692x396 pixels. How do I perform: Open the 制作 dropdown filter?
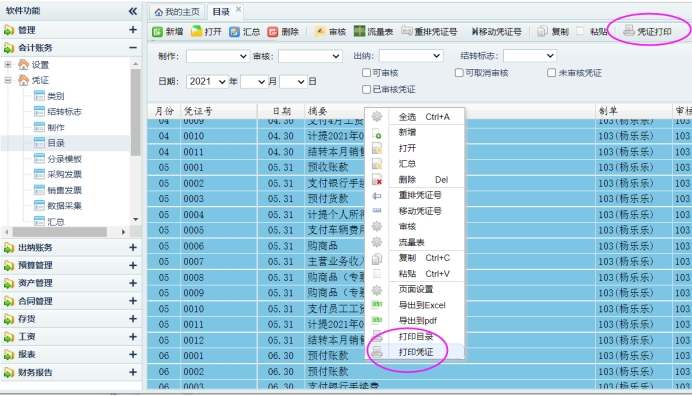[x=218, y=56]
